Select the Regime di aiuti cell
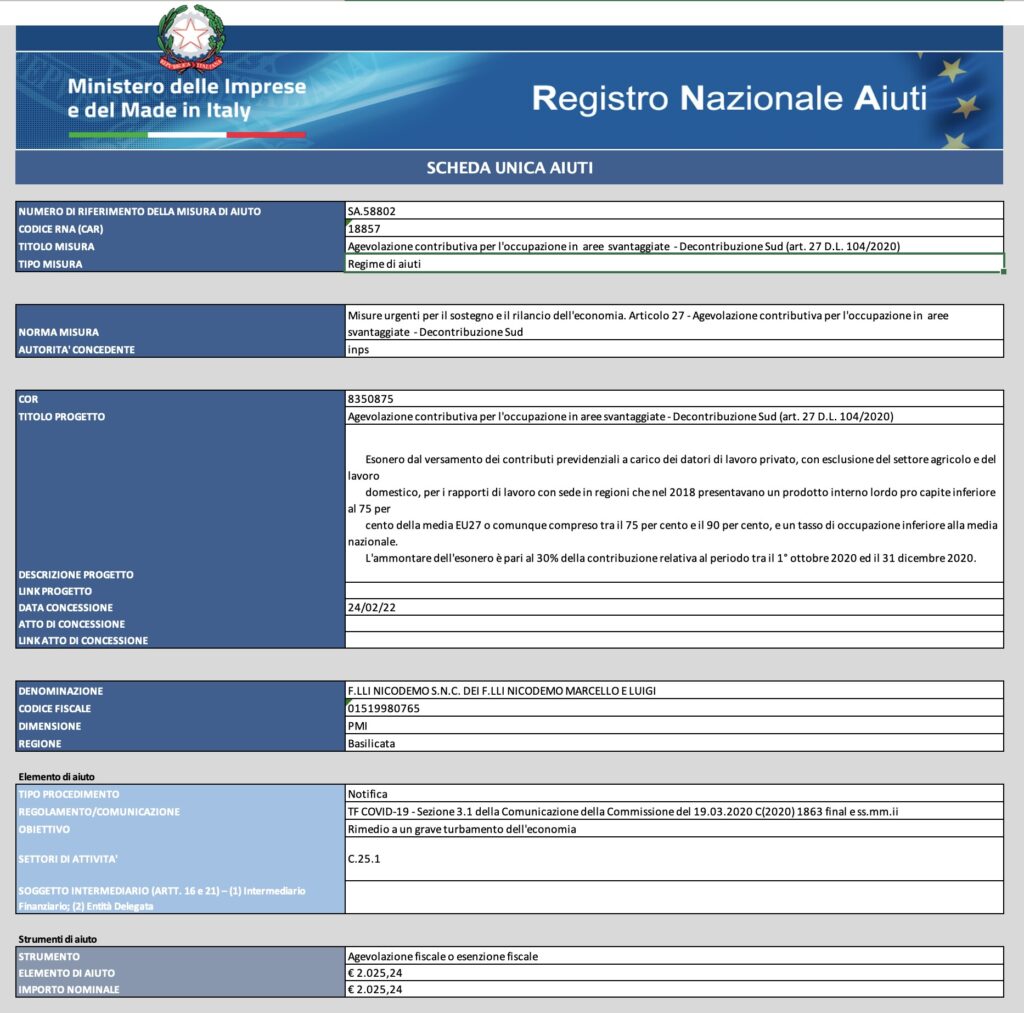 point(674,264)
